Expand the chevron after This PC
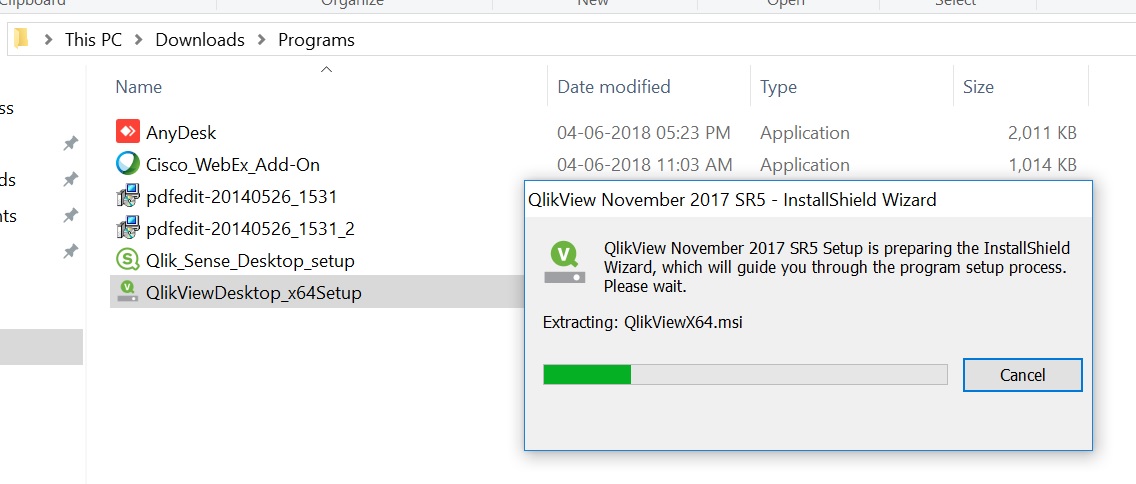Viewport: 1136px width, 484px height. tap(138, 40)
